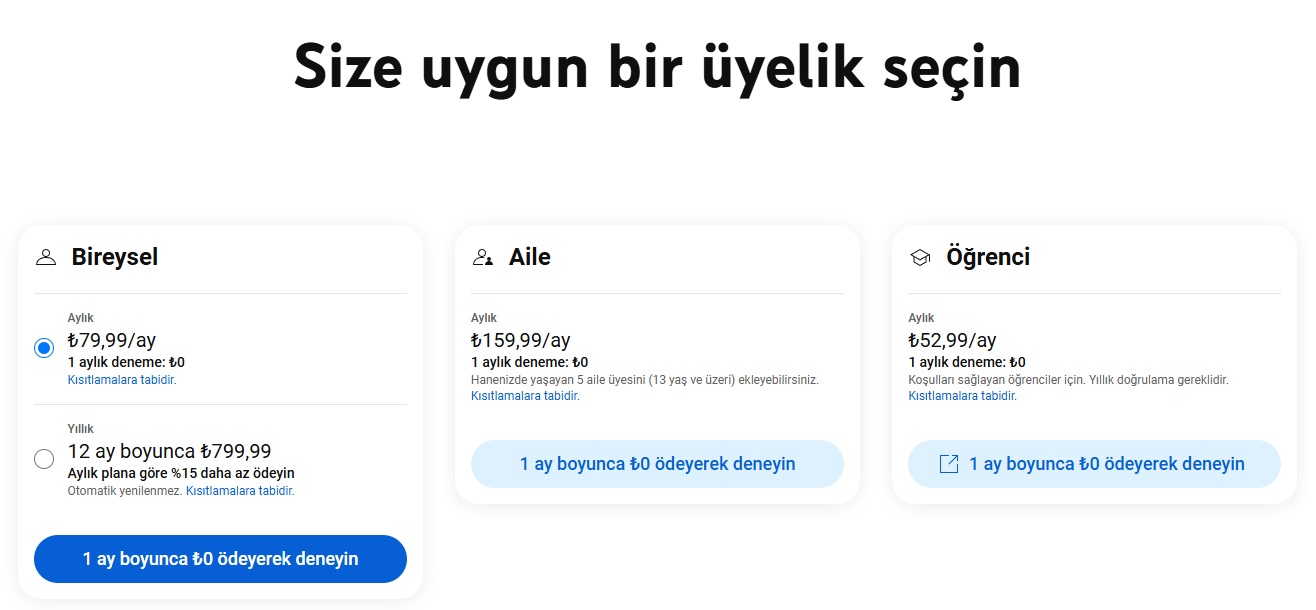Open Kısıtlamalara tabidir link next to Otomatik yenilenmez
The image size is (1316, 610).
point(240,491)
